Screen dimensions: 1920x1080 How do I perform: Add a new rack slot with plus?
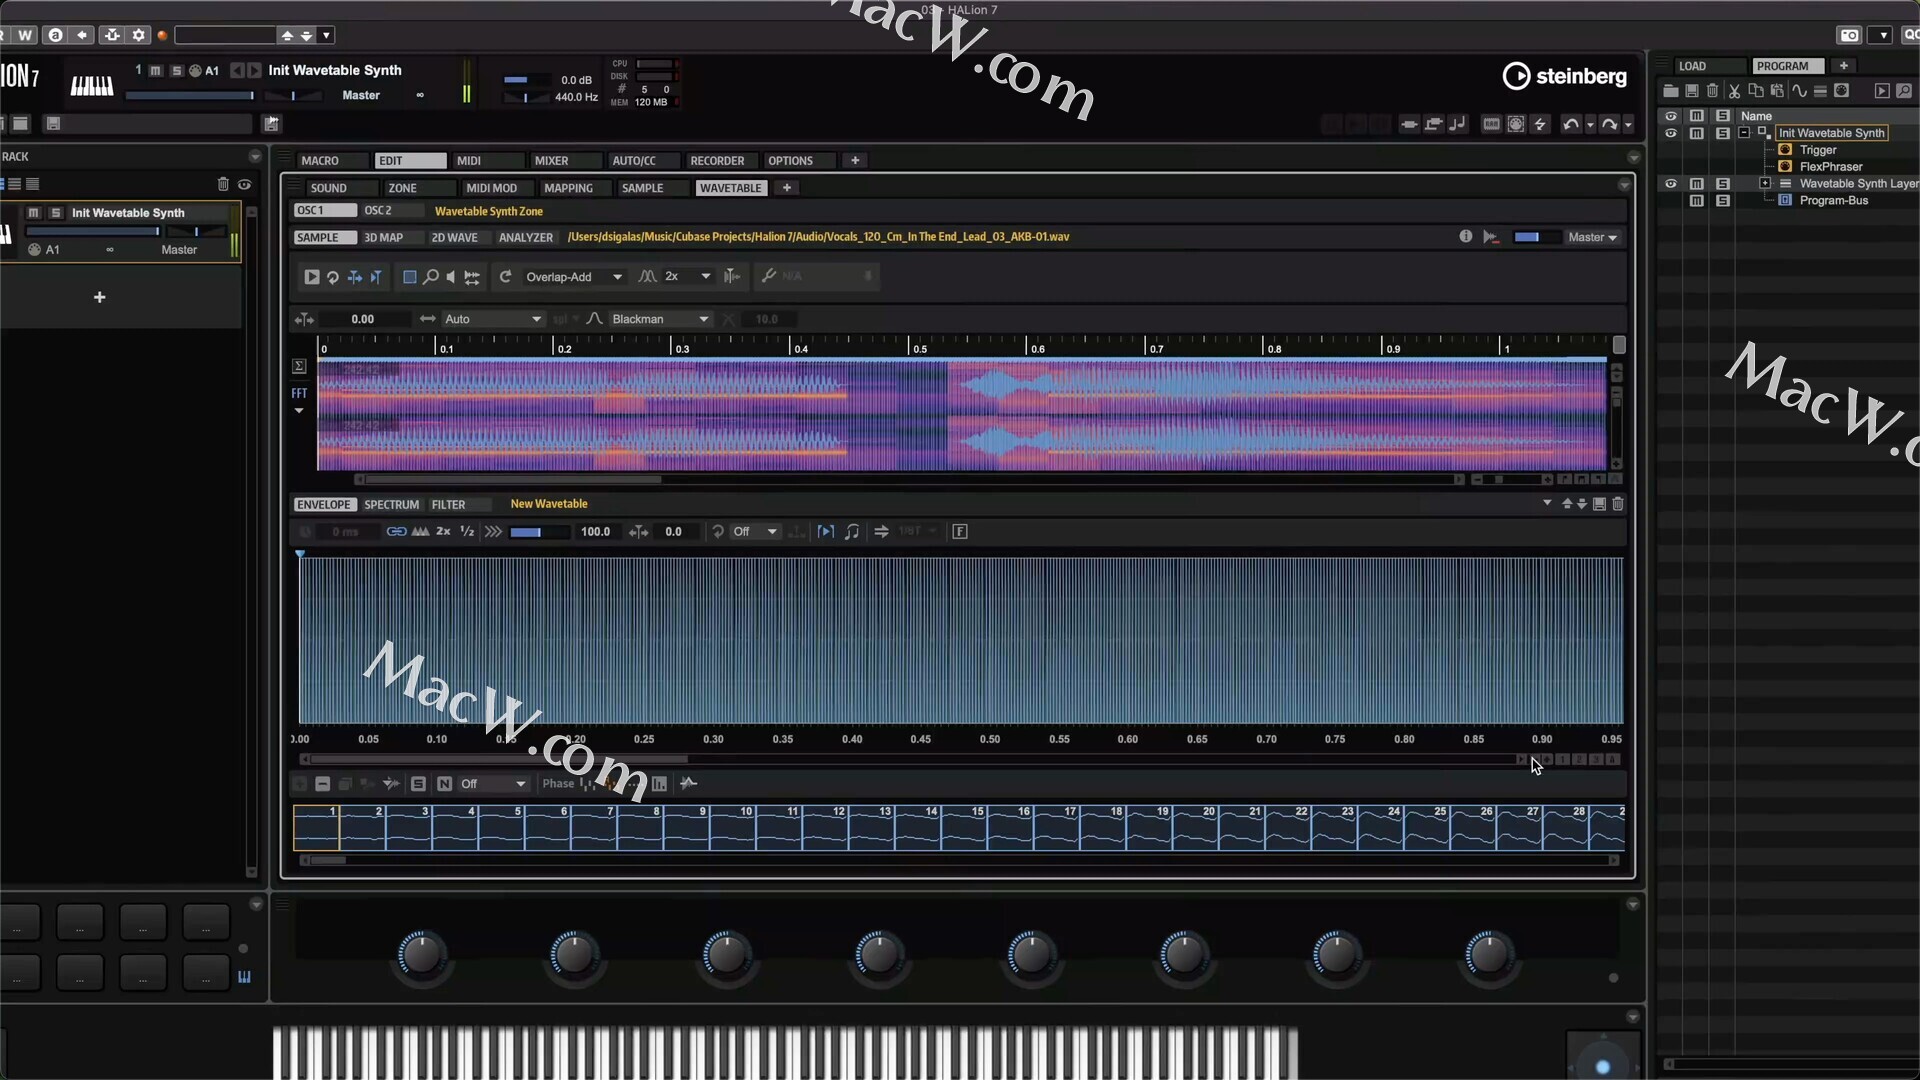pyautogui.click(x=99, y=297)
